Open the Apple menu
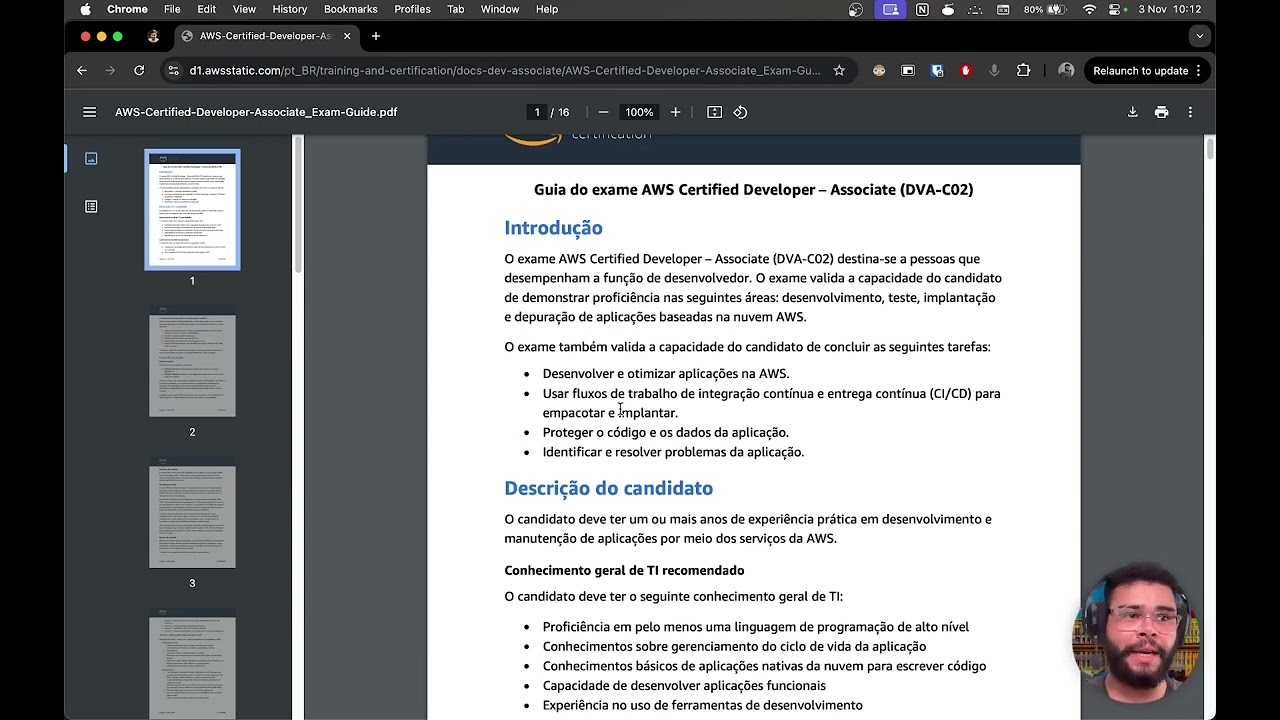The width and height of the screenshot is (1280, 720). tap(85, 9)
